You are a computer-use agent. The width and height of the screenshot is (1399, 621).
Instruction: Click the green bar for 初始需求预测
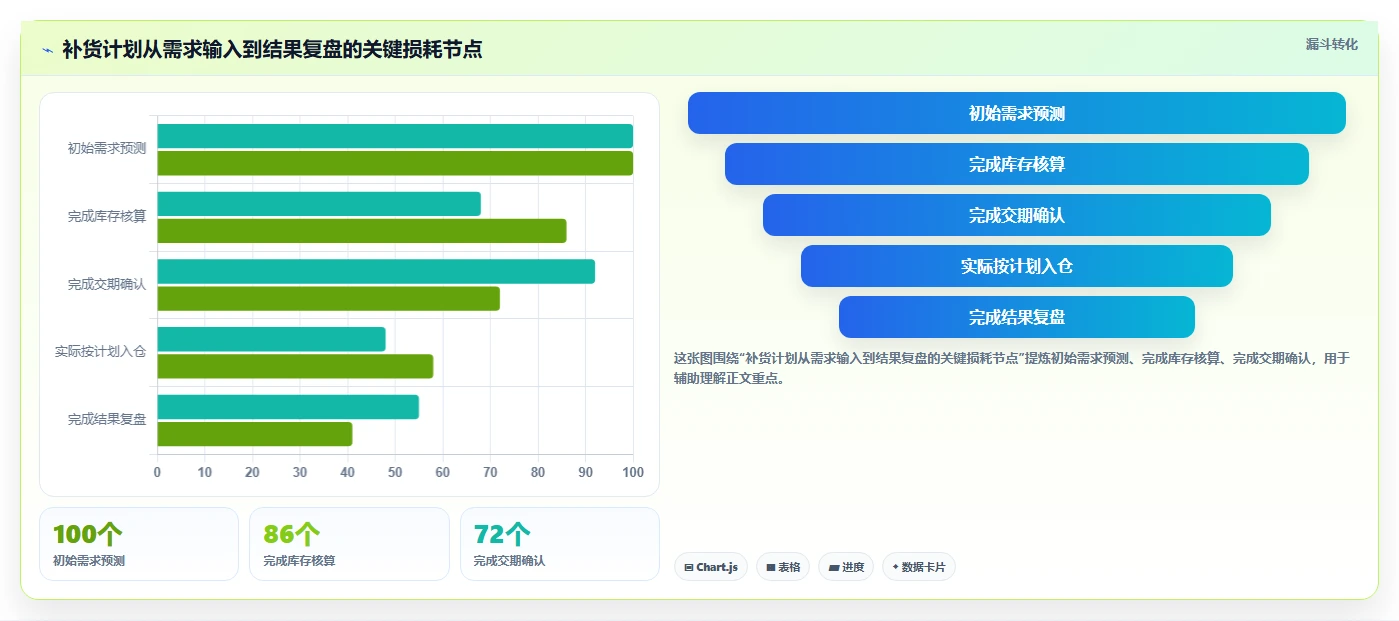click(395, 163)
